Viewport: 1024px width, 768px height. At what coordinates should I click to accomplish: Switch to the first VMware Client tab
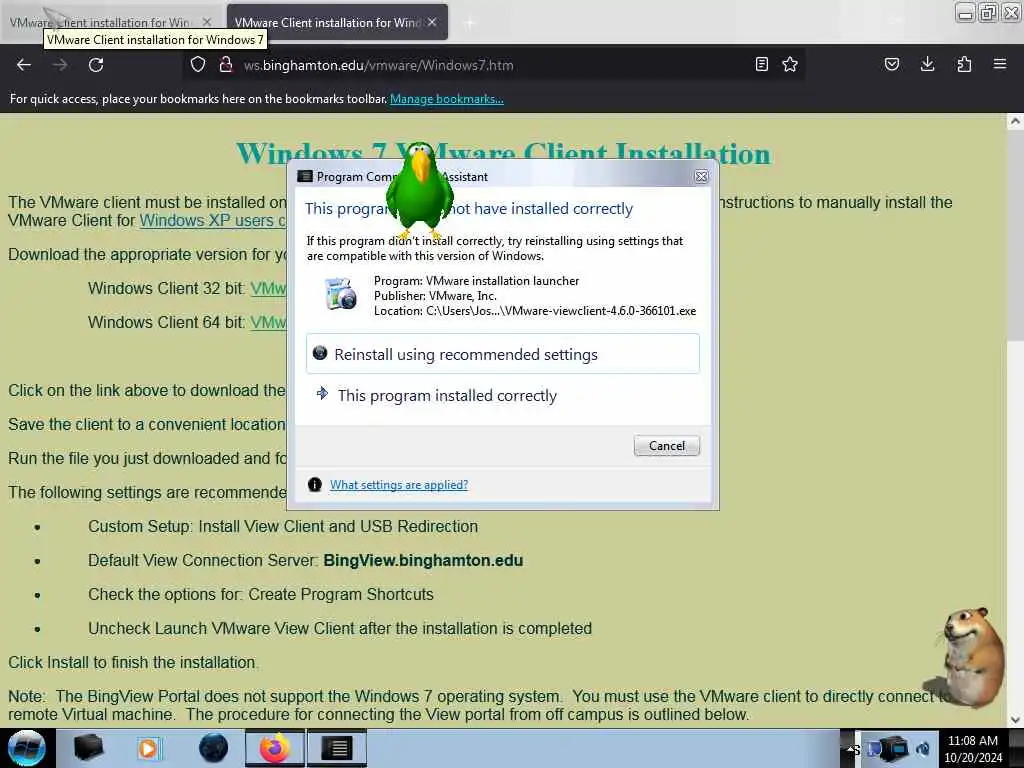[x=111, y=22]
